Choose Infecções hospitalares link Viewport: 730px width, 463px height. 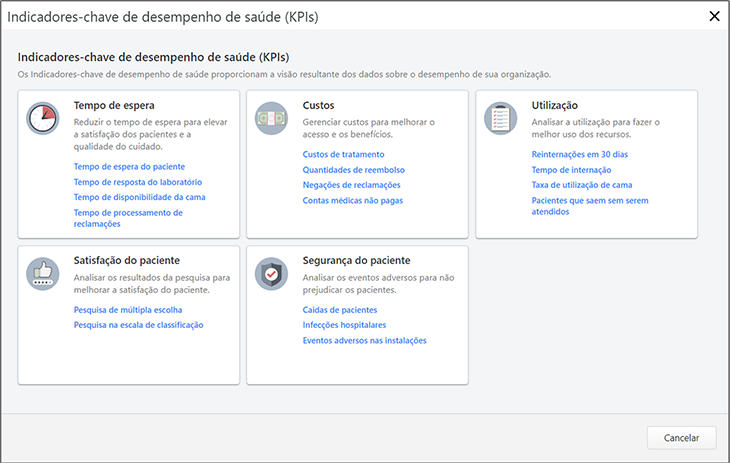344,325
